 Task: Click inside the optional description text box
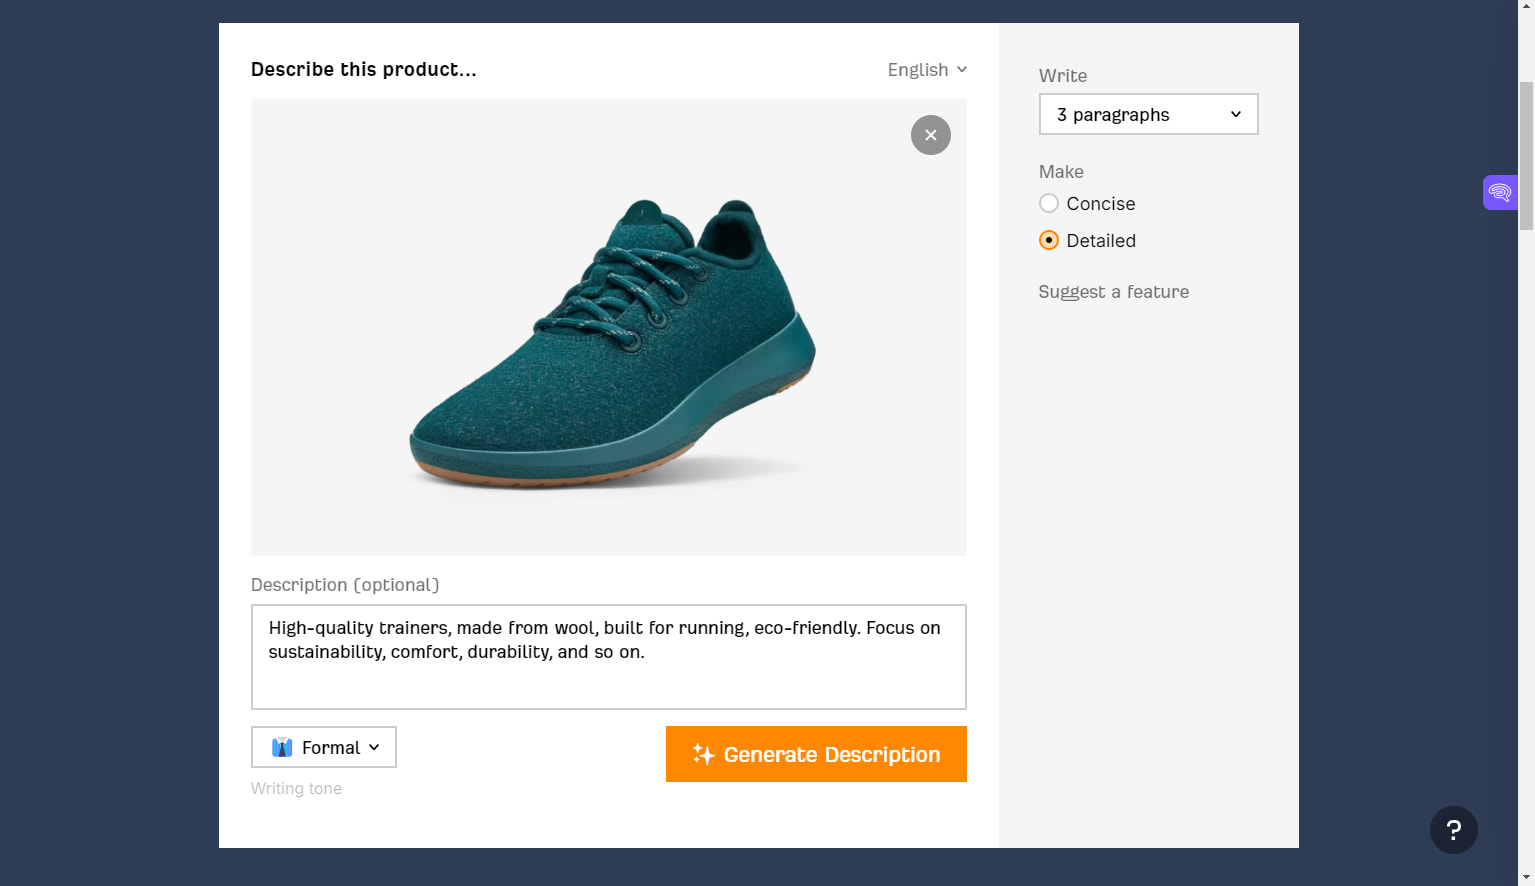tap(608, 657)
